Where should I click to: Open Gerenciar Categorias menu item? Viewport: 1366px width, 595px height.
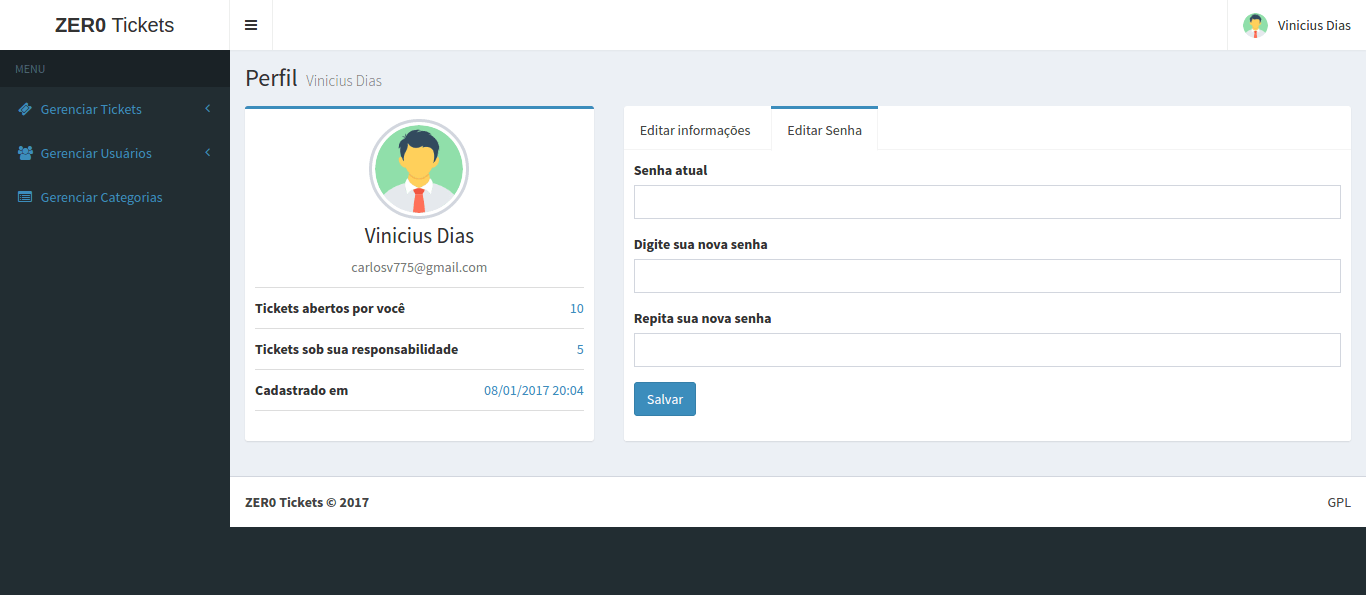(115, 197)
